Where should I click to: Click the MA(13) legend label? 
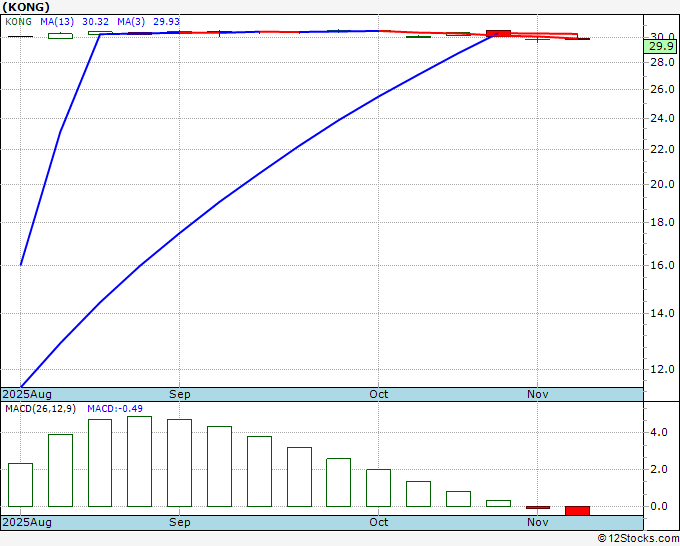click(x=57, y=22)
